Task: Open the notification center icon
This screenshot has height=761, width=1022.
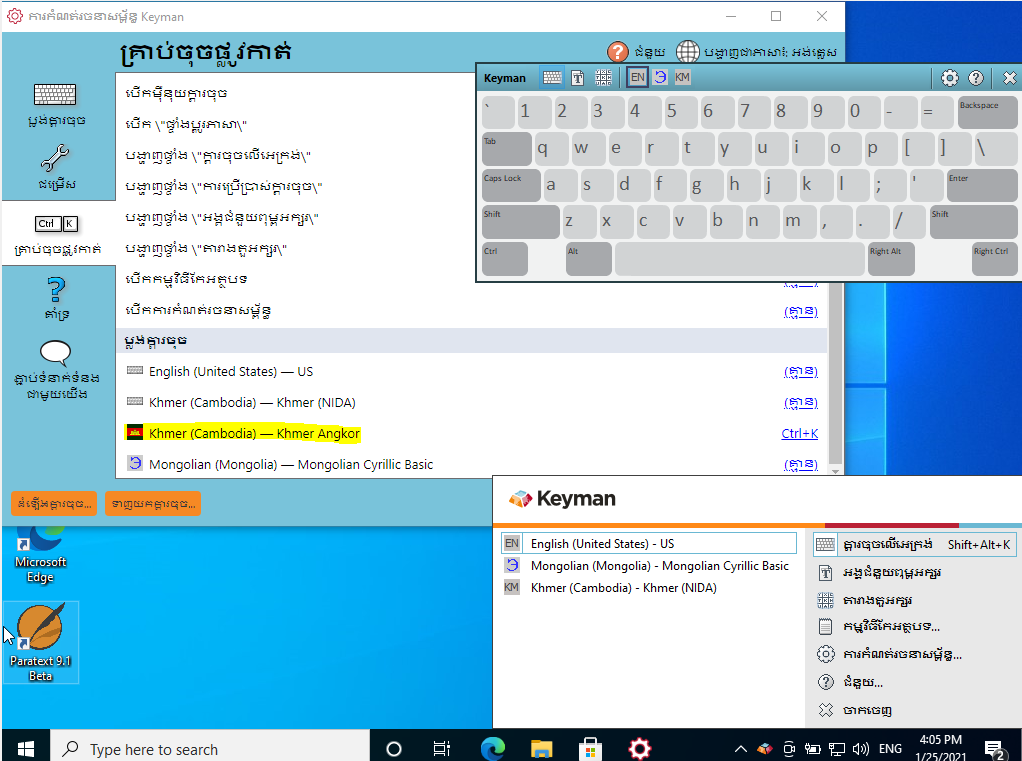Action: pyautogui.click(x=994, y=749)
